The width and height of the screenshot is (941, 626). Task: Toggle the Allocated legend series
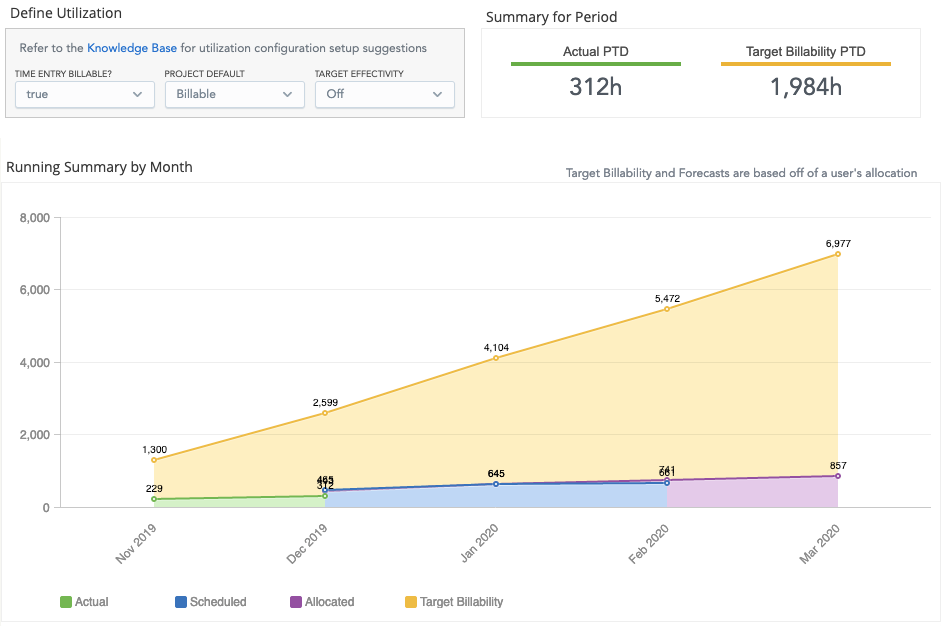click(x=322, y=601)
